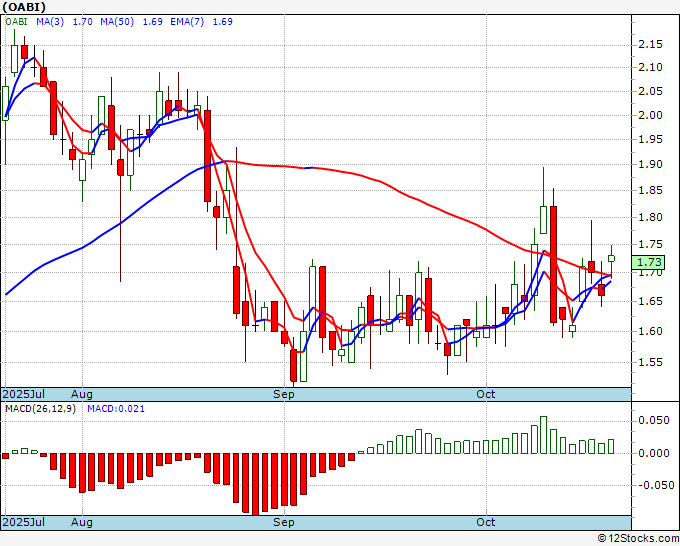The height and width of the screenshot is (546, 680).
Task: Click the (OABI) chart title
Action: [x=23, y=7]
